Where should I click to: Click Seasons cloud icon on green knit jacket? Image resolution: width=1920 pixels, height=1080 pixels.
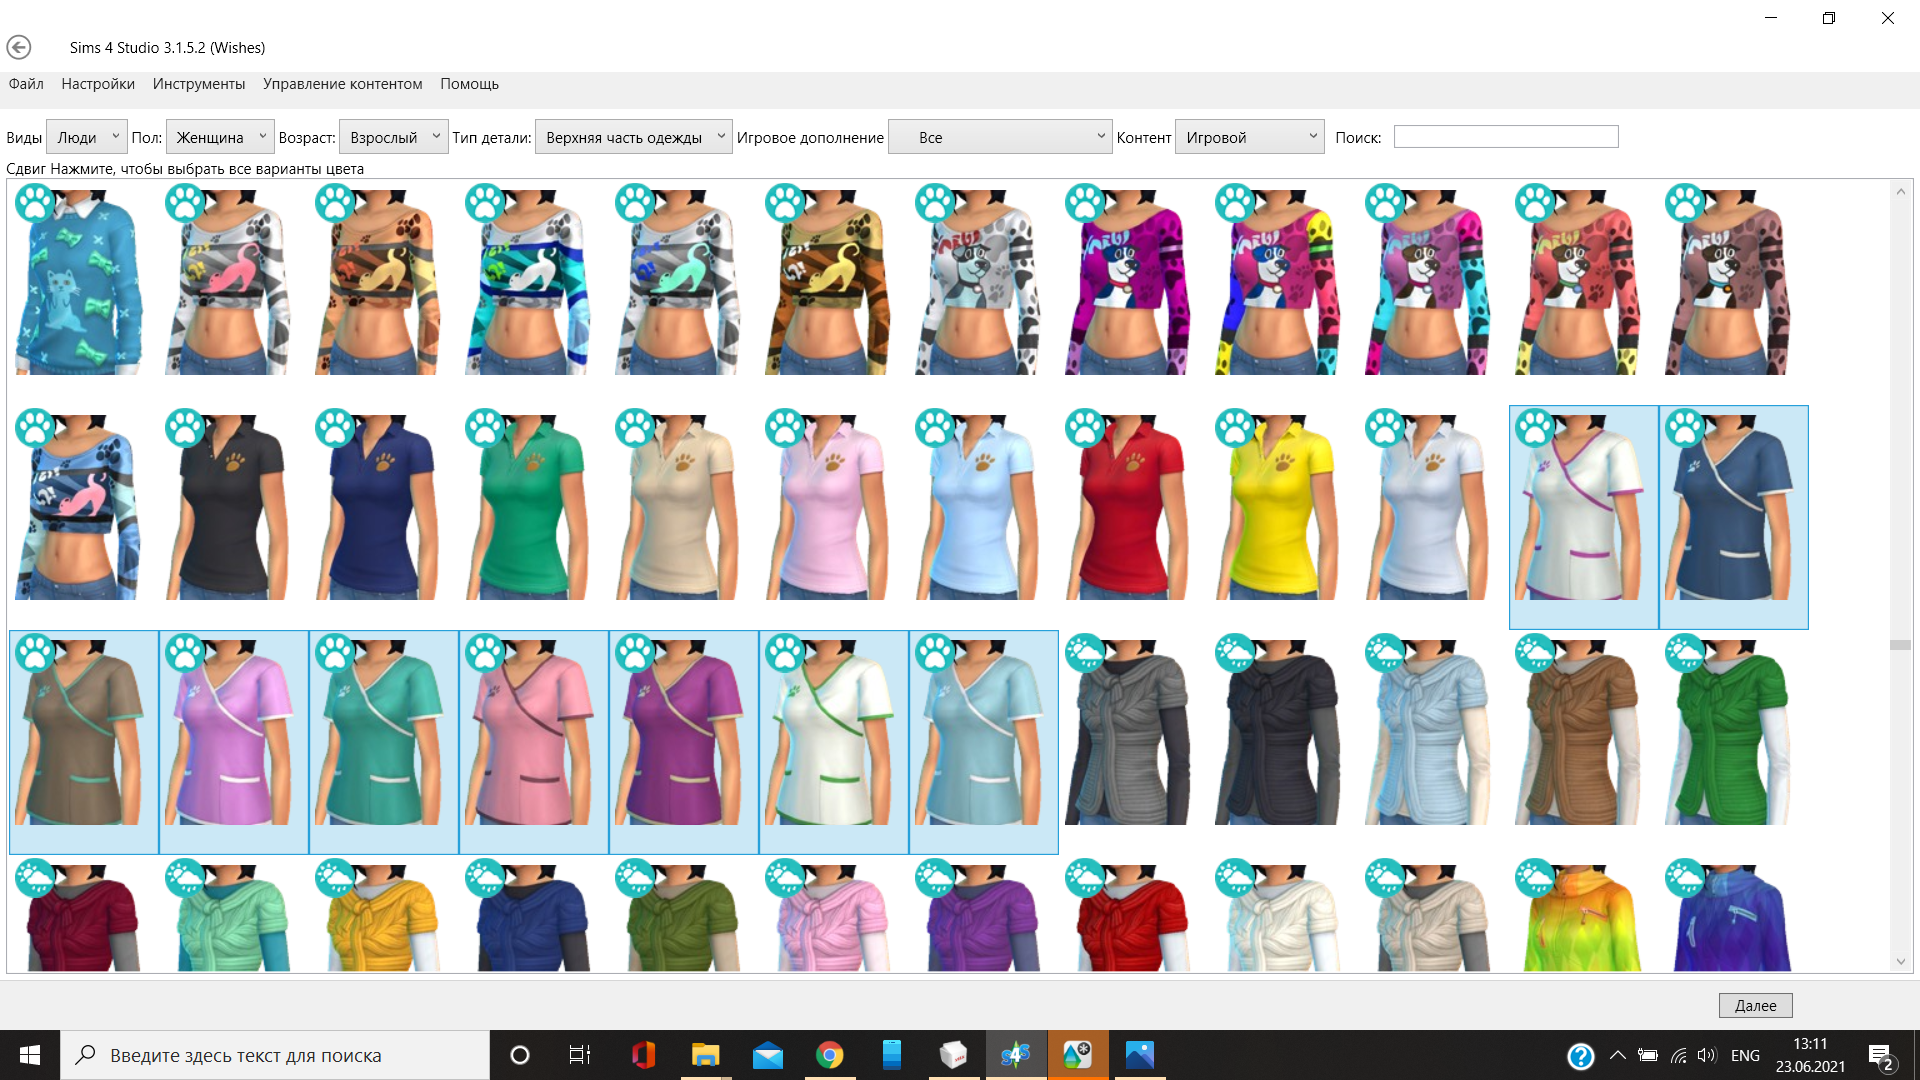[x=1685, y=653]
